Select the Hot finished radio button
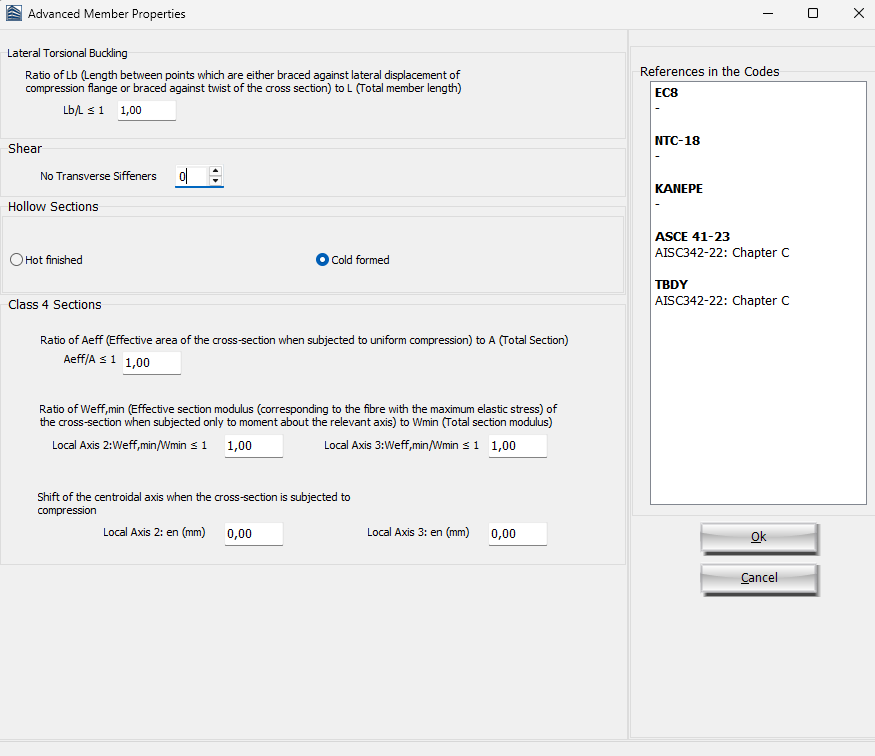The image size is (875, 756). [16, 260]
